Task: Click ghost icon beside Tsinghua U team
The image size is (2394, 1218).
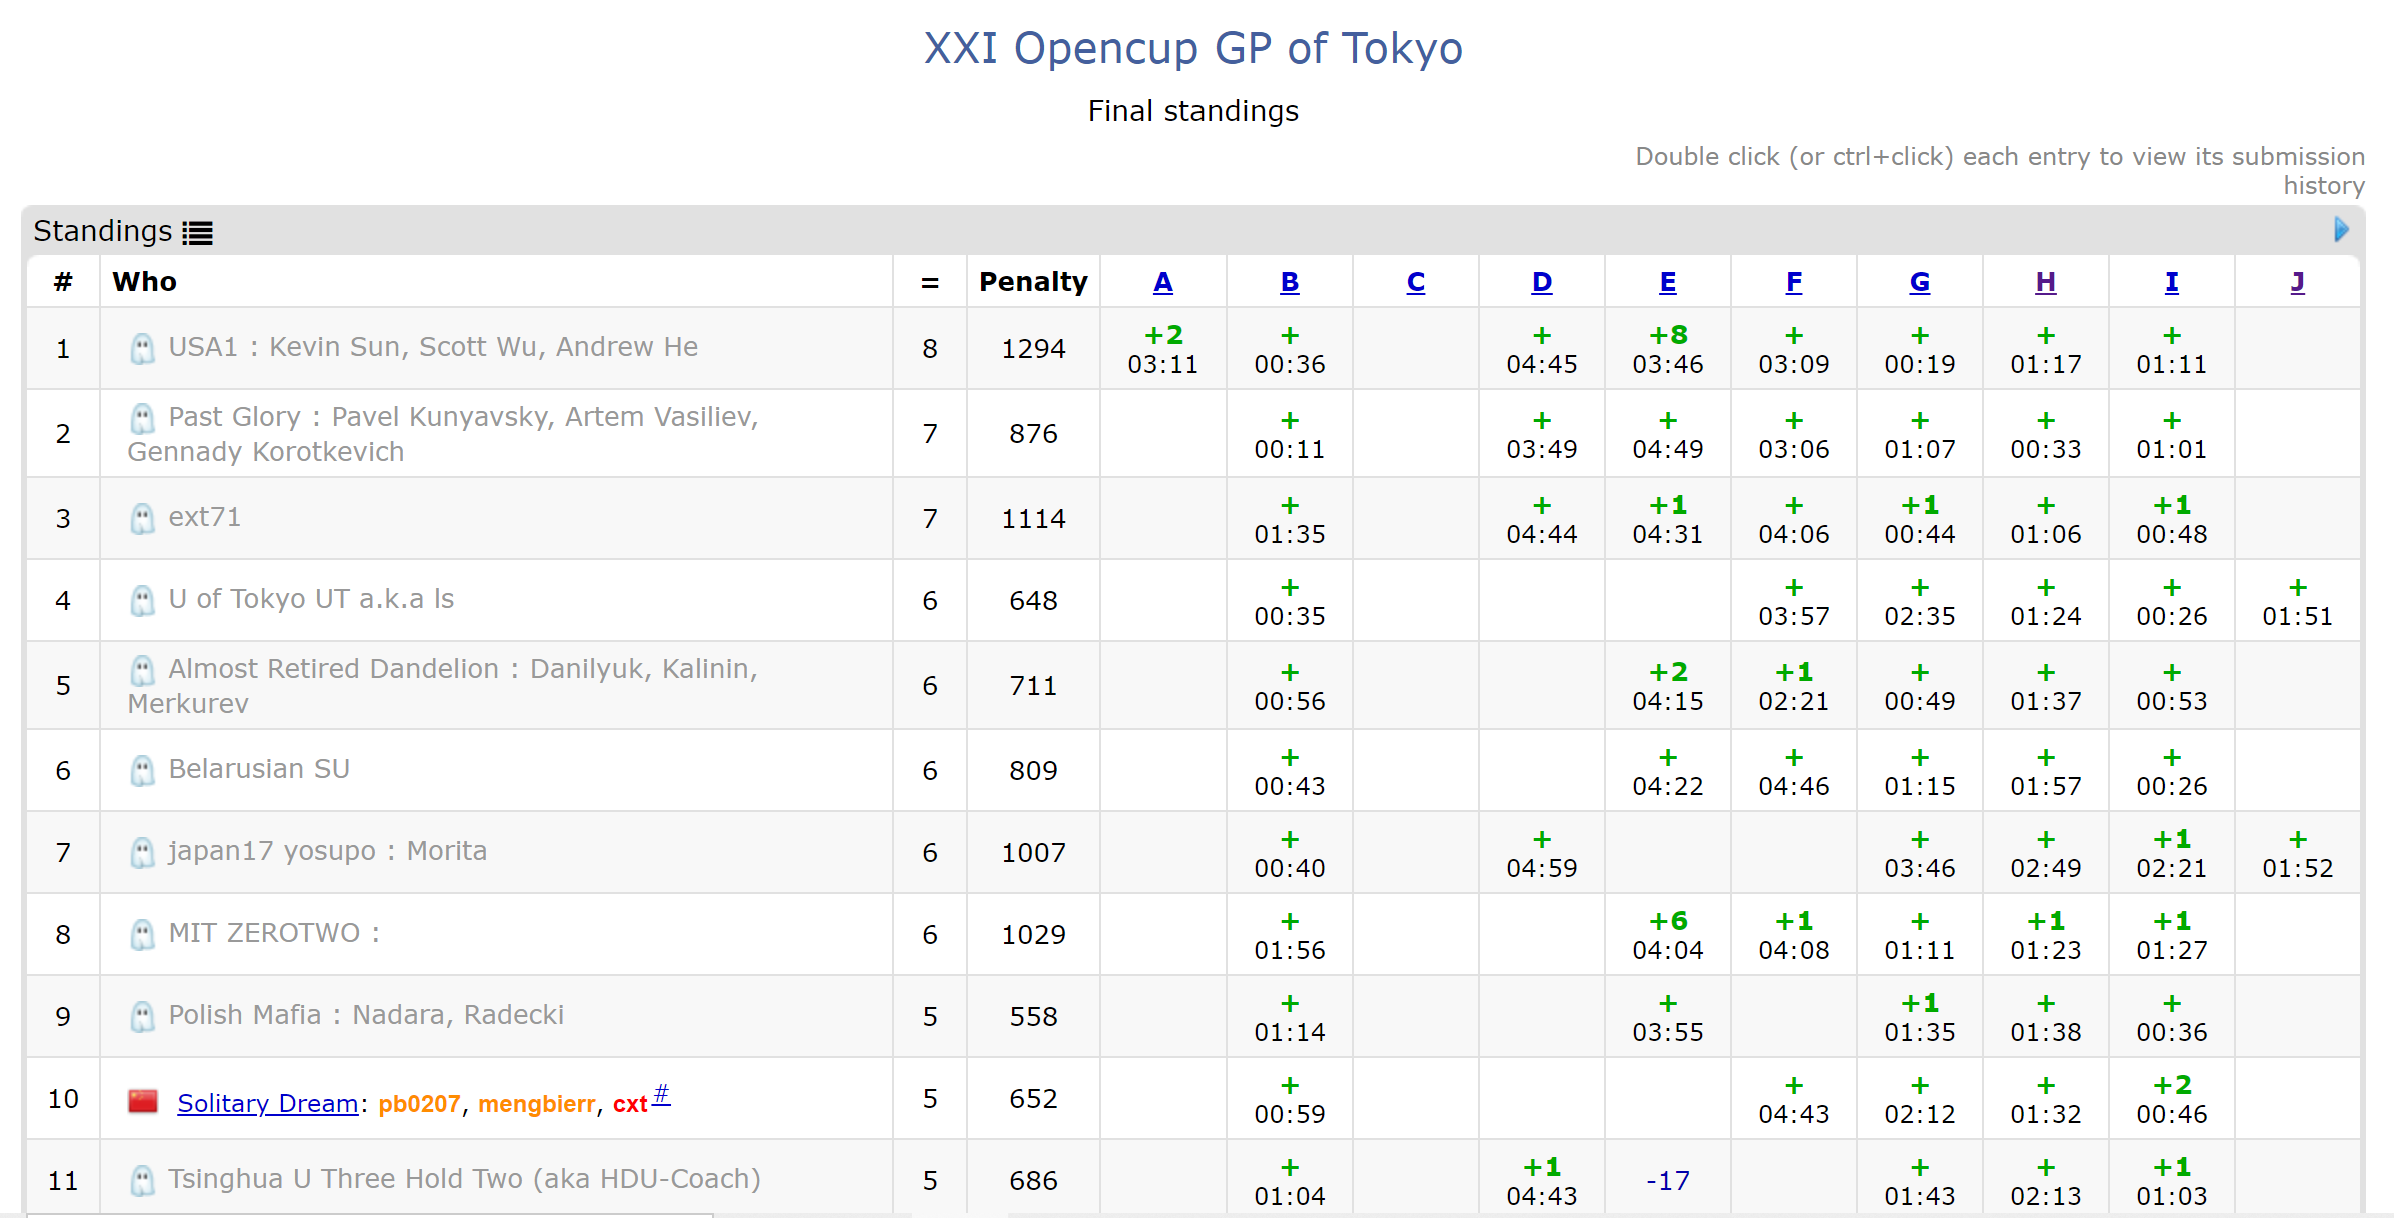Action: [143, 1180]
